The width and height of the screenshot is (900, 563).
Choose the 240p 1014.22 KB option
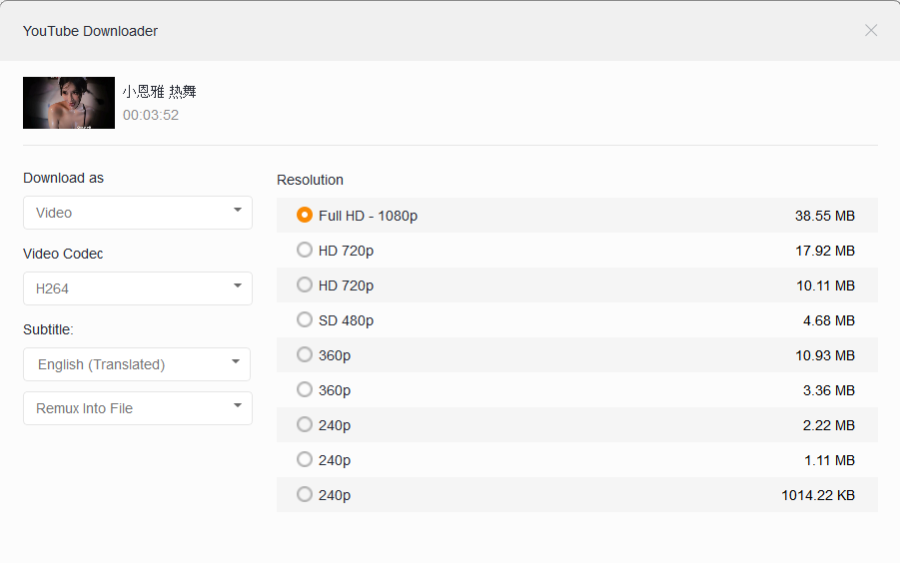305,495
